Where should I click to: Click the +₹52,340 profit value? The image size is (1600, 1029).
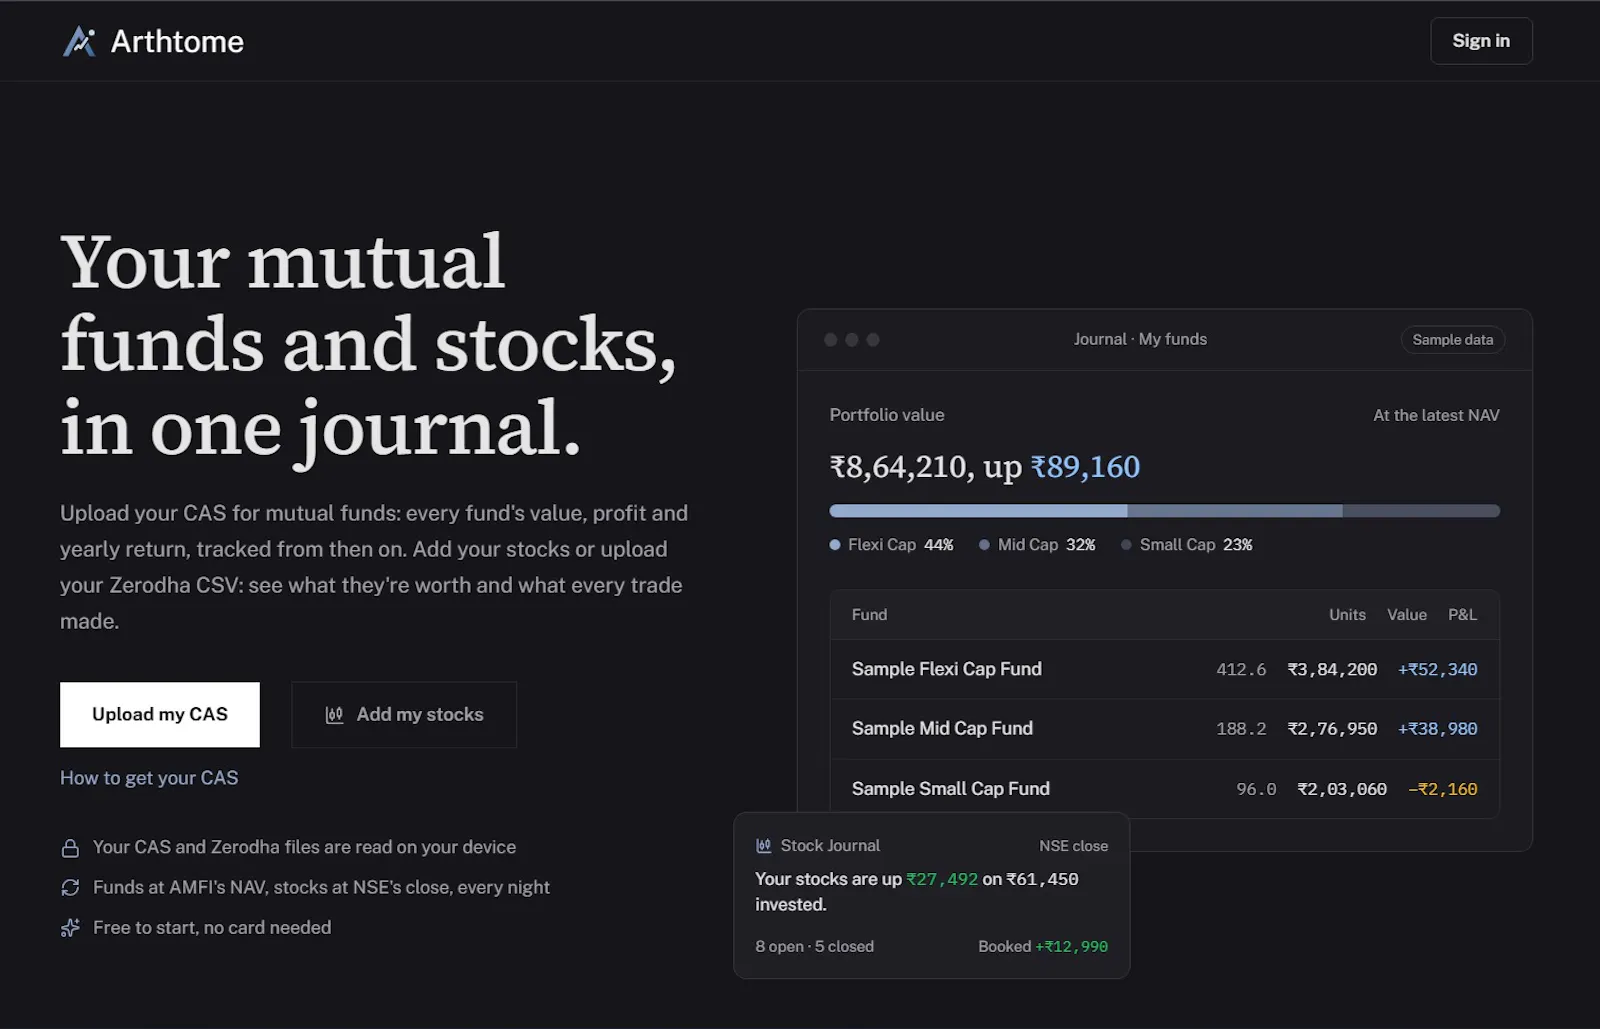tap(1437, 669)
